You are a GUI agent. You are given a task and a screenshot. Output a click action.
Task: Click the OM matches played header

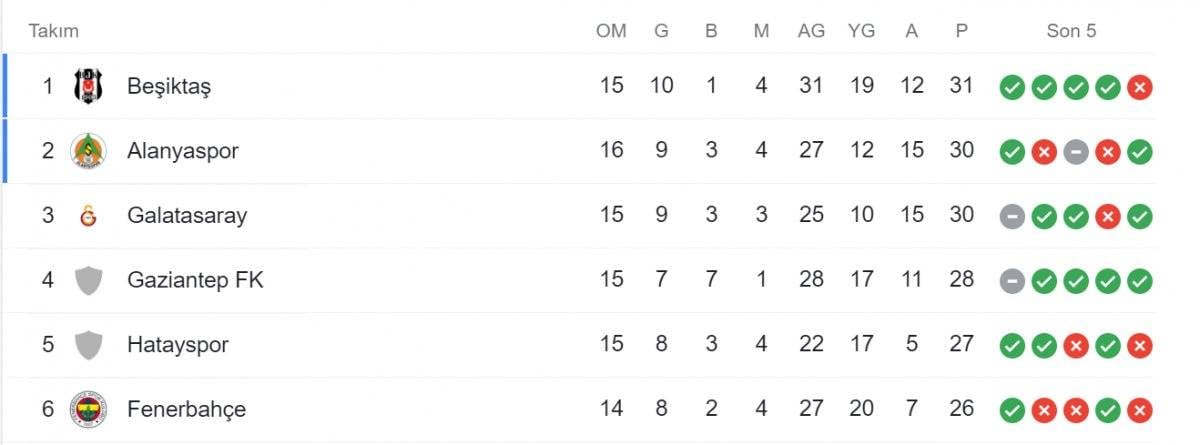point(611,31)
